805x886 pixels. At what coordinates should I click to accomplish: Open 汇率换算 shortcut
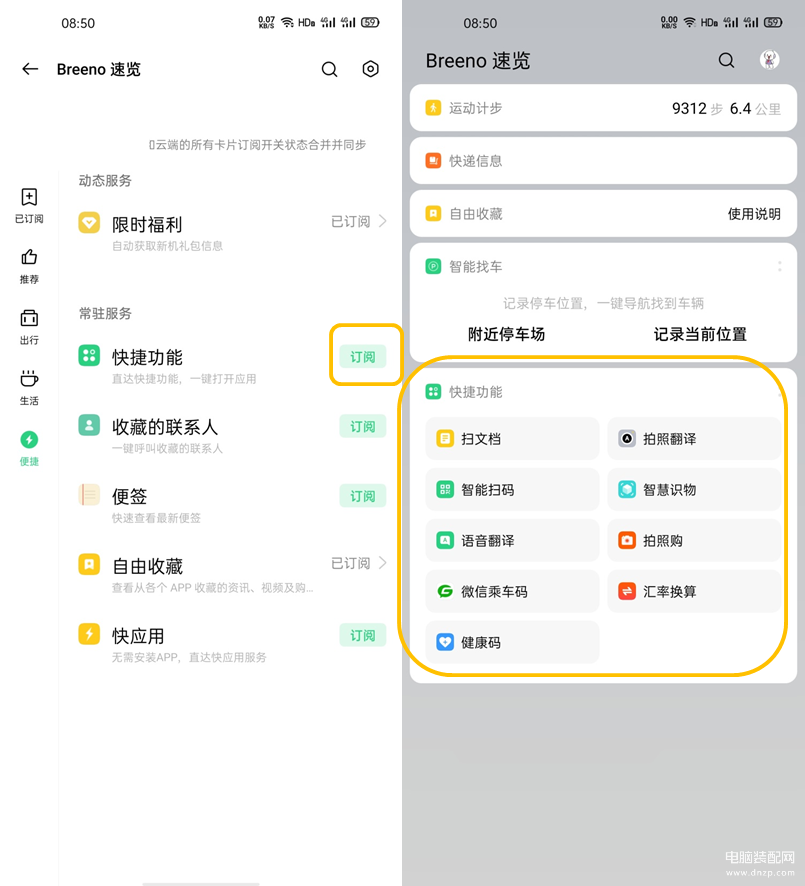[694, 591]
